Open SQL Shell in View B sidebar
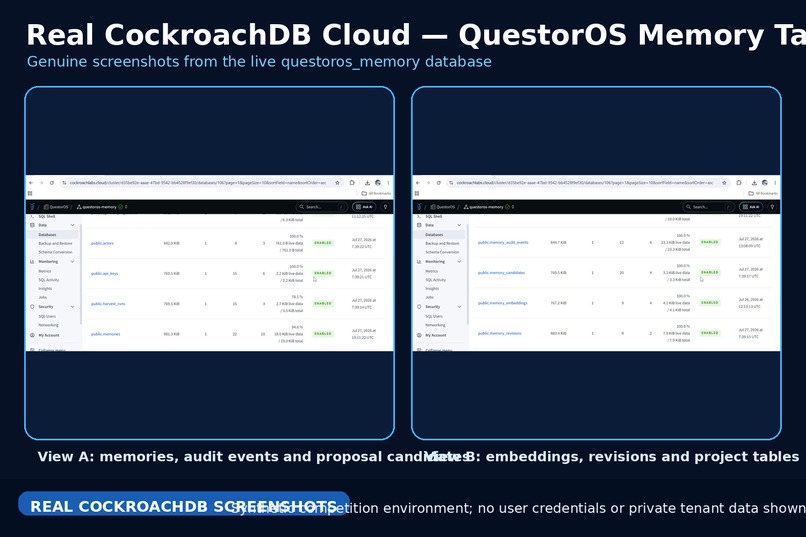This screenshot has height=537, width=806. 433,216
